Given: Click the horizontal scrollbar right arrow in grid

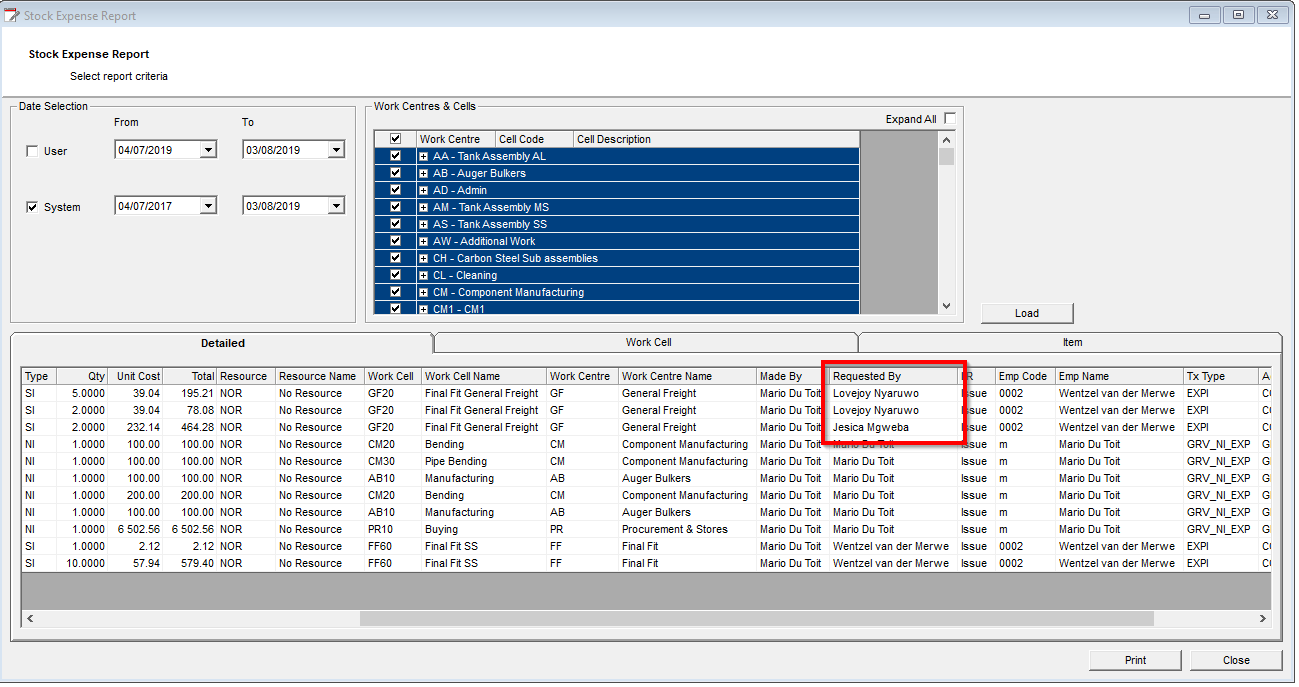Looking at the screenshot, I should click(1262, 619).
